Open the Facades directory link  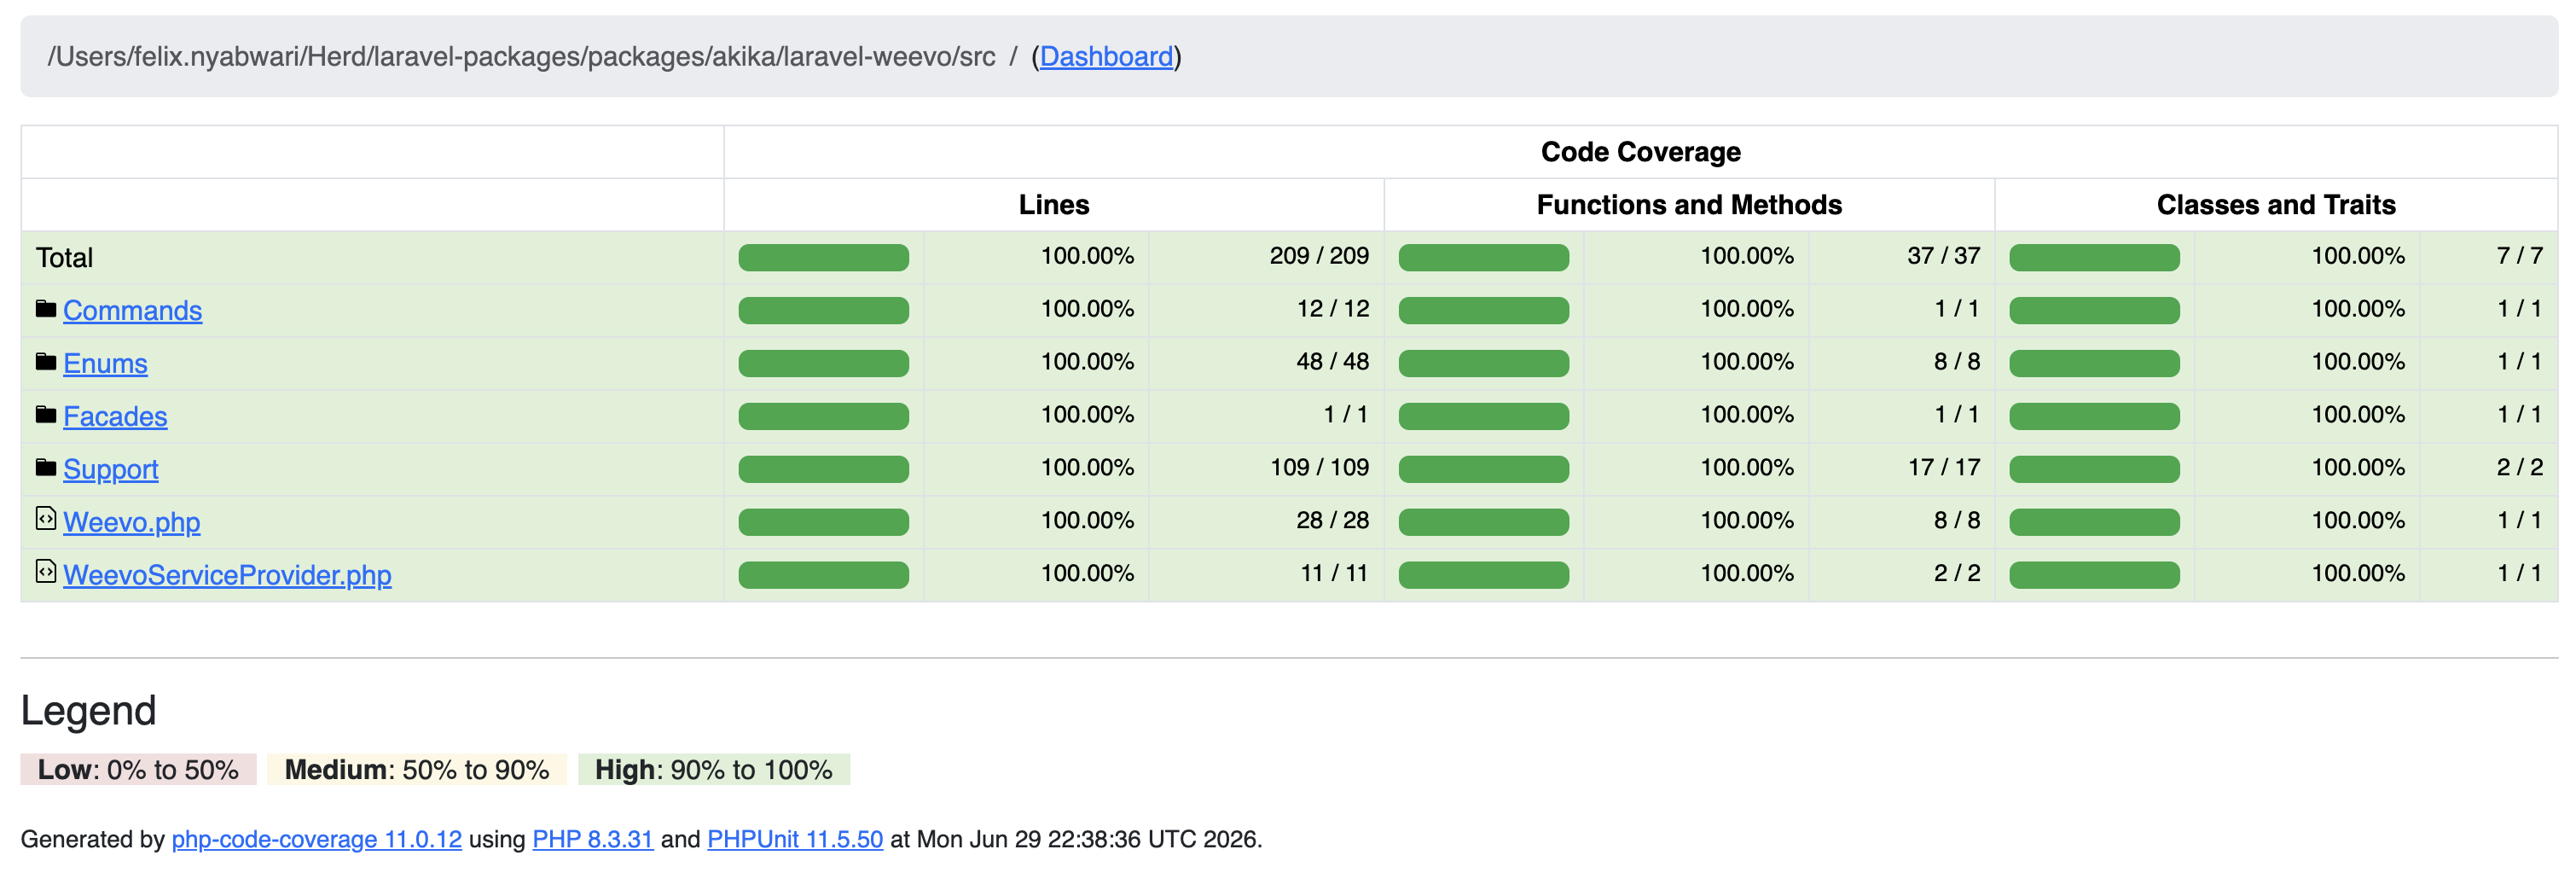point(115,417)
